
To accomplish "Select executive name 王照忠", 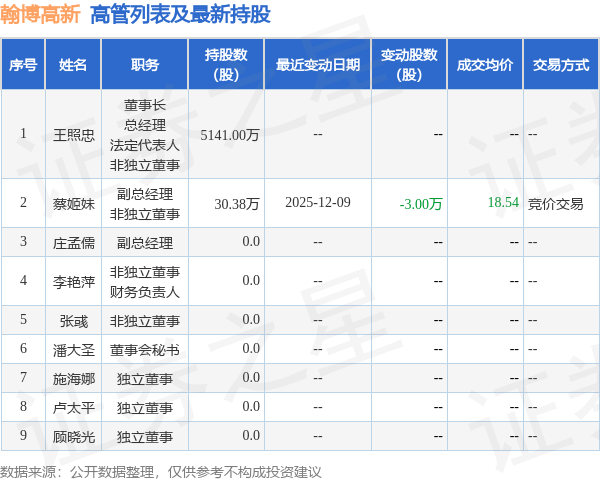I will [x=73, y=135].
